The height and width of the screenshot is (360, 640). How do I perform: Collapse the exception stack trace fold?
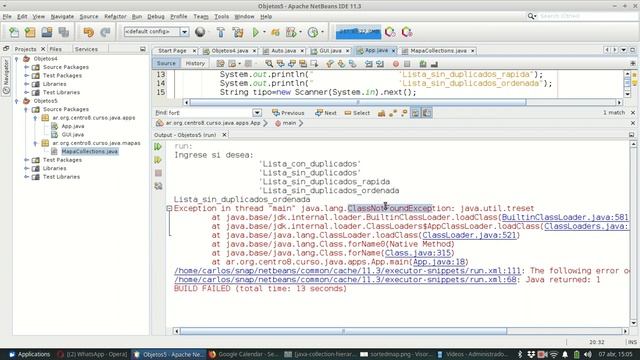pos(169,209)
